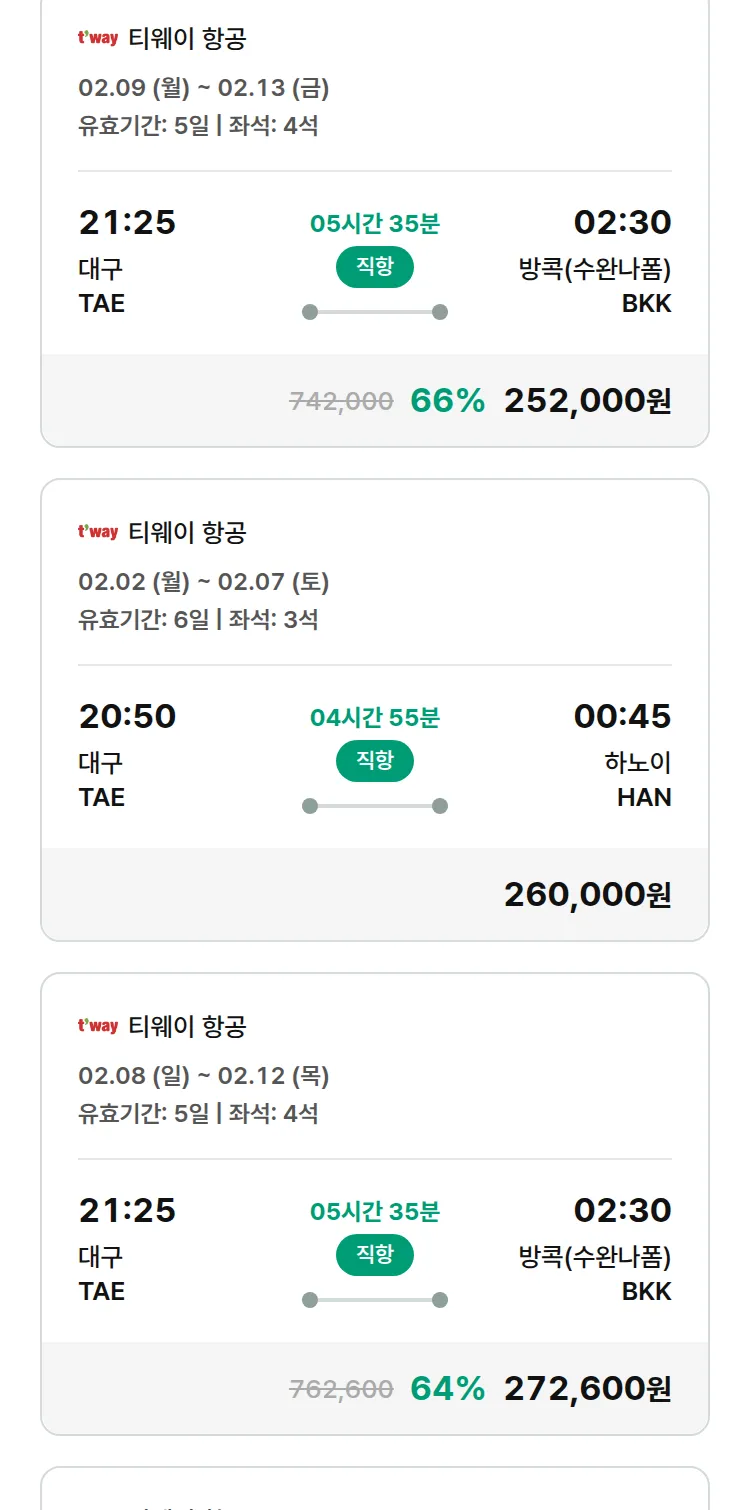Click the struck-through 742,000 original price

point(341,402)
